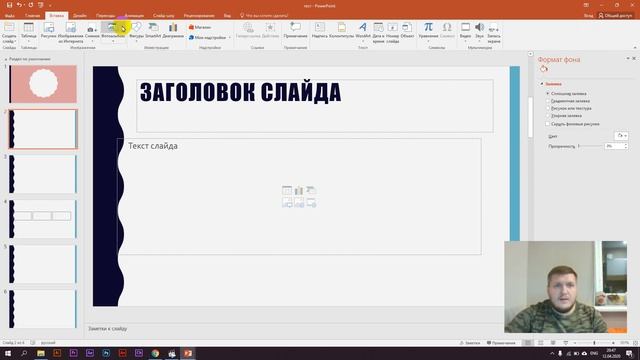Screen dimensions: 640x360
Task: Click the Действие icon
Action: (x=270, y=31)
